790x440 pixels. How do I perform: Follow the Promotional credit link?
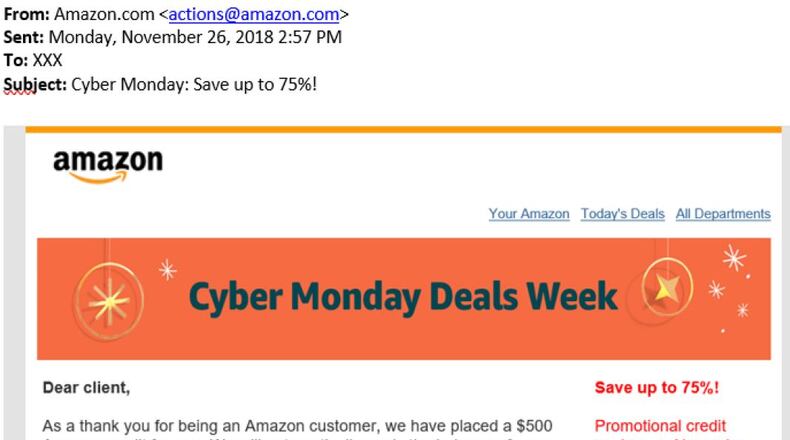(x=660, y=426)
